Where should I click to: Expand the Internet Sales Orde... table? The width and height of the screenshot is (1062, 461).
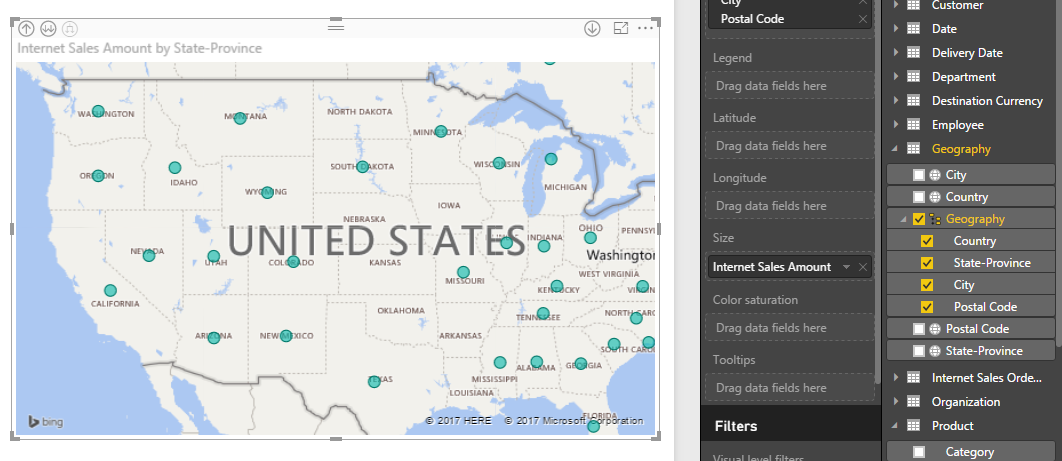pyautogui.click(x=896, y=378)
